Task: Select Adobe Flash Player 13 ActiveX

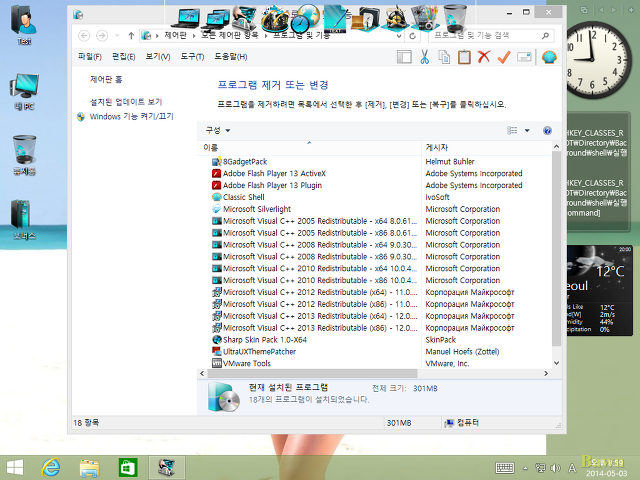Action: [274, 173]
